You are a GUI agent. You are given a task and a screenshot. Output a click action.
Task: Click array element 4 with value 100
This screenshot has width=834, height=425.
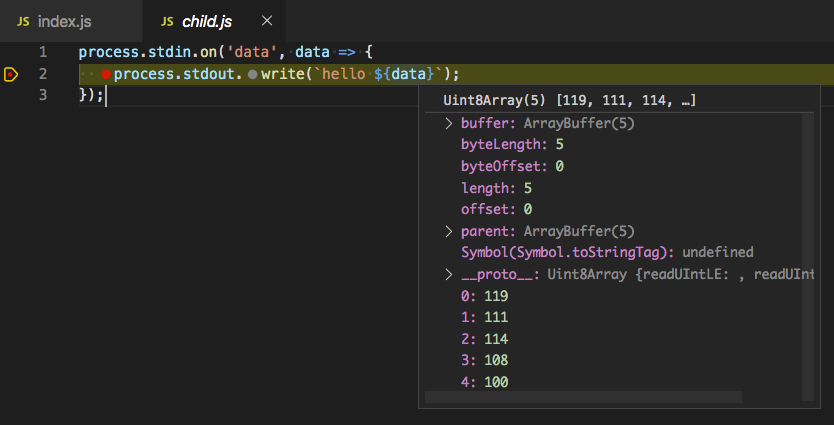click(485, 382)
